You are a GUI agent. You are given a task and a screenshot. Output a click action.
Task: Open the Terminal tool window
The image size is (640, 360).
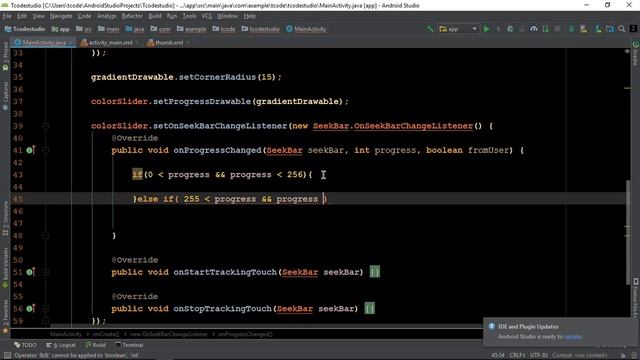coord(129,345)
